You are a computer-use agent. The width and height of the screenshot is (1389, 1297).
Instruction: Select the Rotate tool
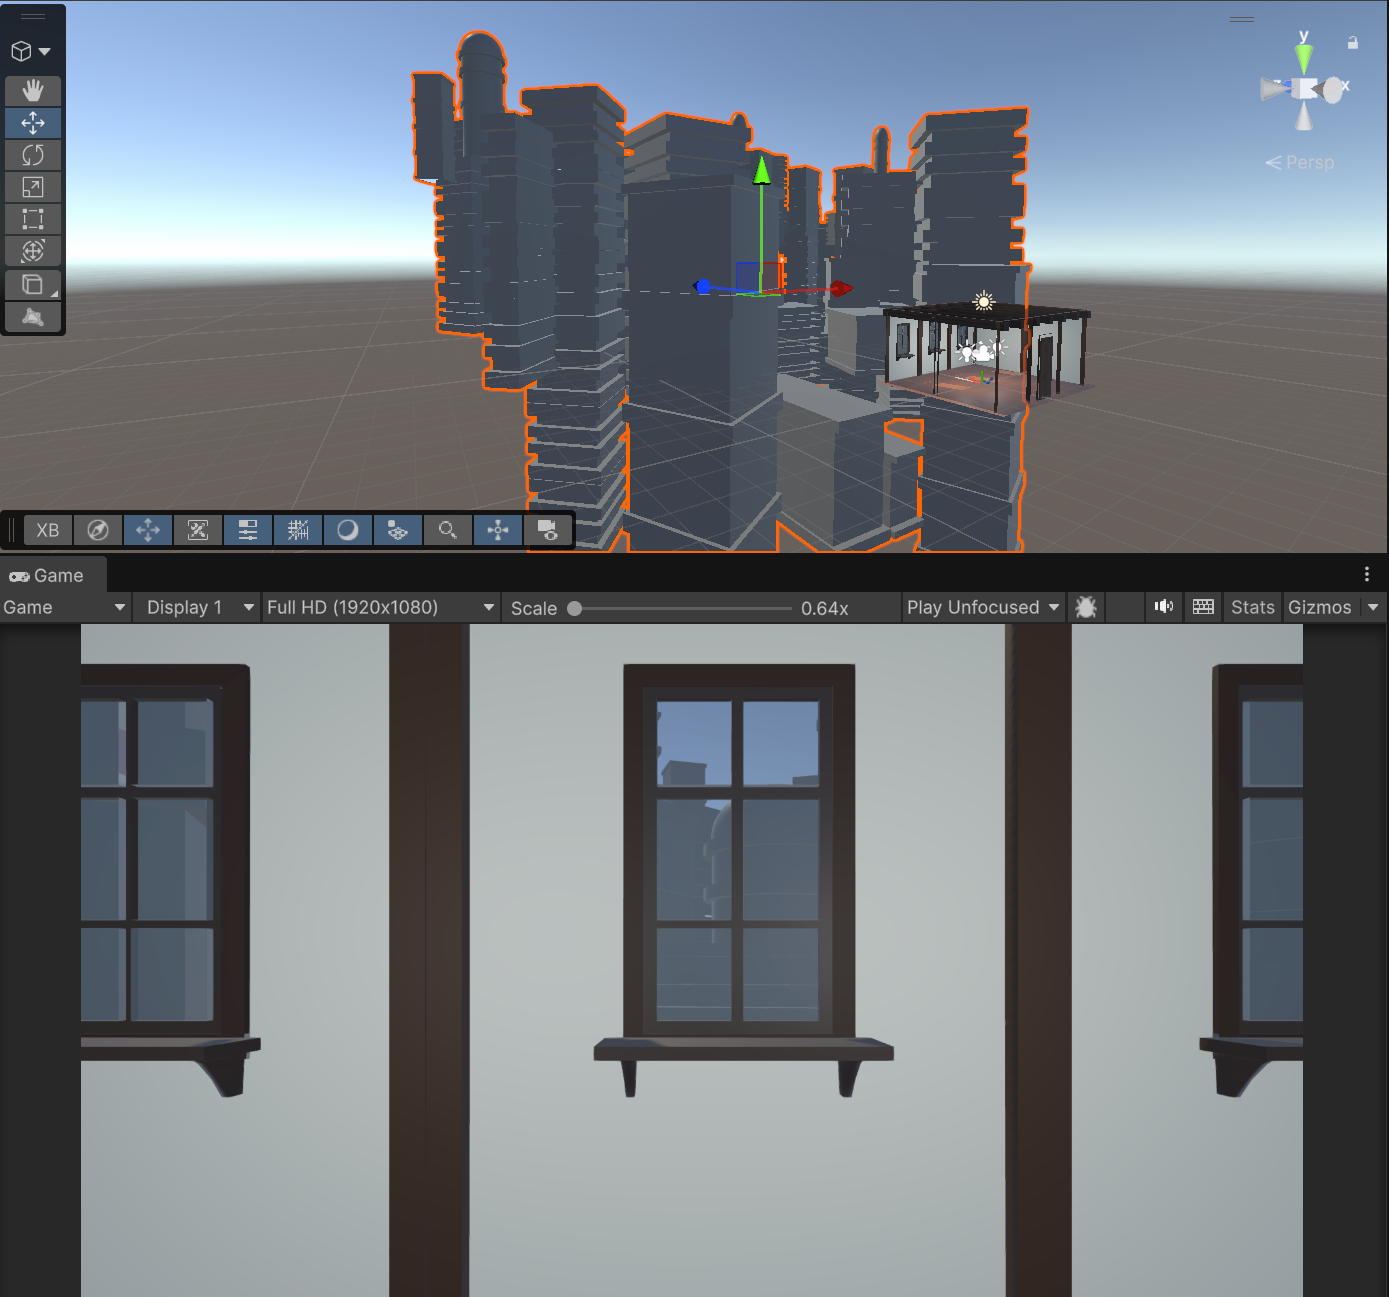point(33,155)
